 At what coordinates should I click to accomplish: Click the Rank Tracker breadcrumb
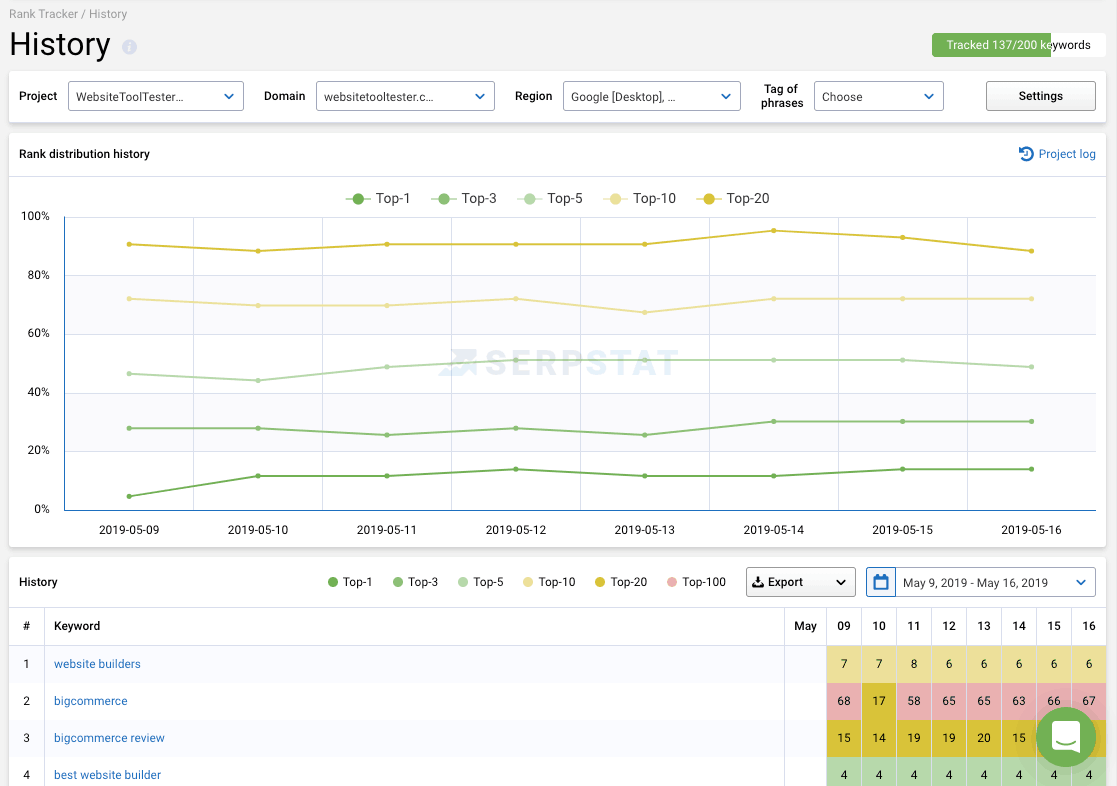pyautogui.click(x=43, y=14)
